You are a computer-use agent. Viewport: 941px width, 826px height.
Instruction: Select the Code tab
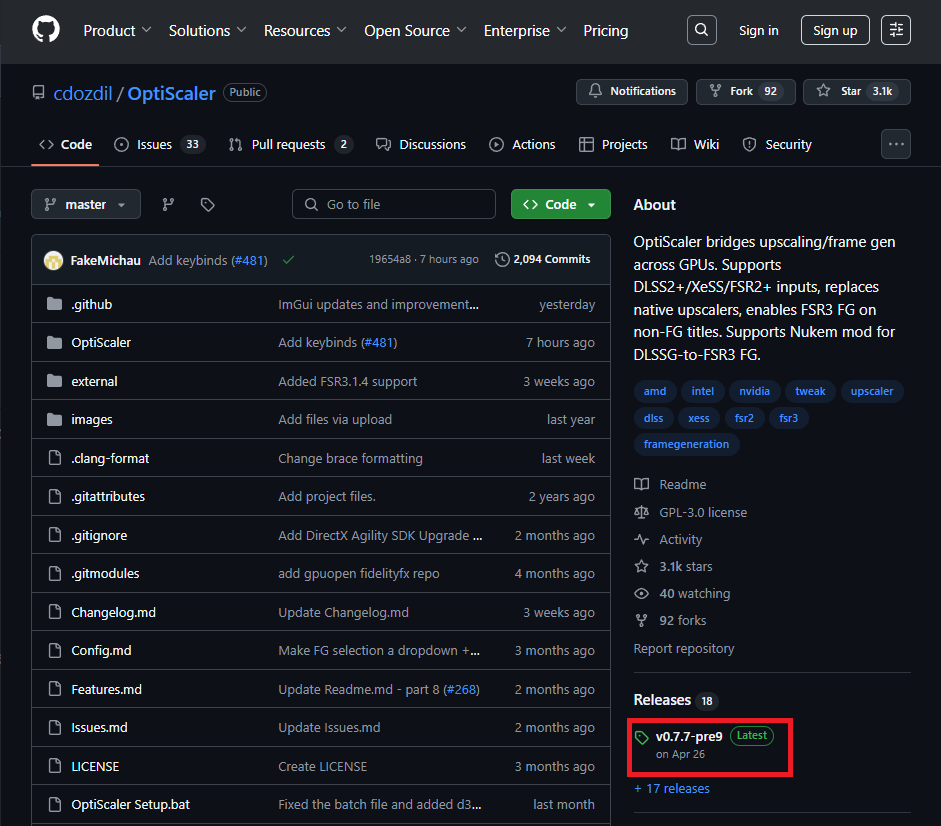pyautogui.click(x=65, y=144)
